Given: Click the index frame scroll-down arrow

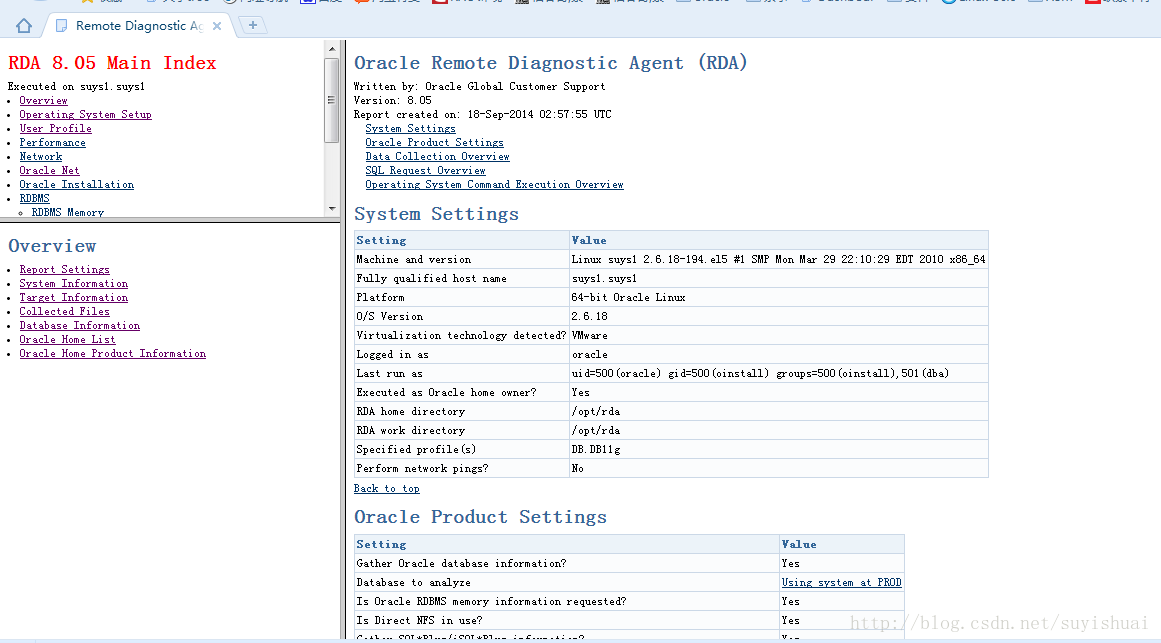Looking at the screenshot, I should (332, 209).
